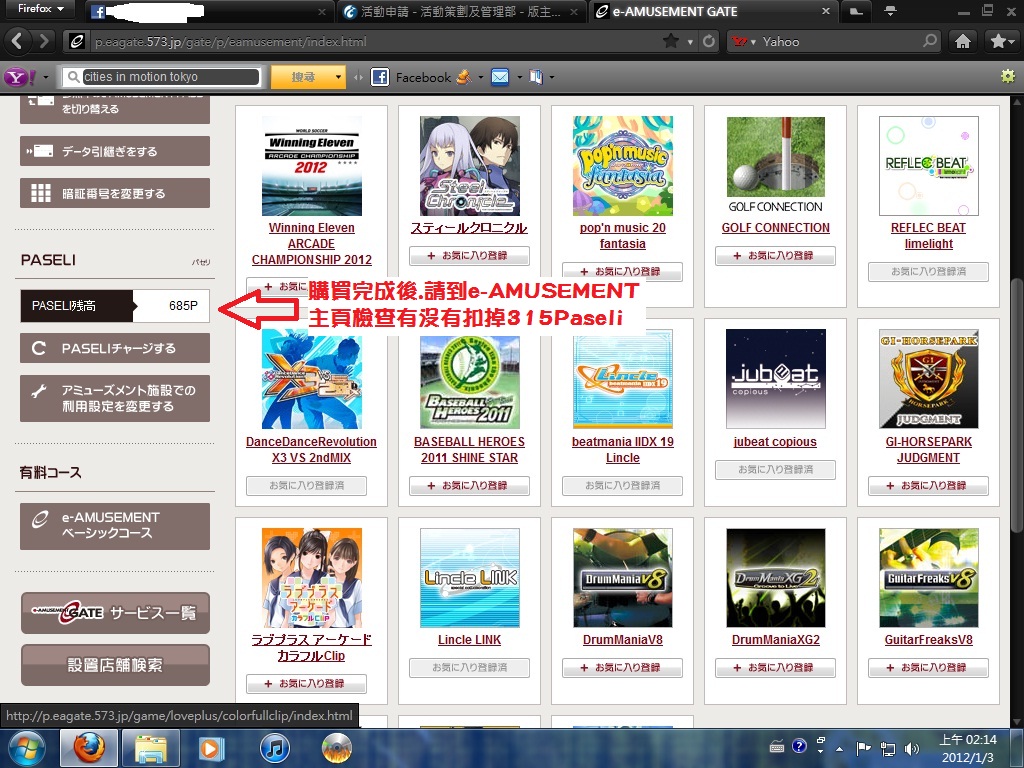The width and height of the screenshot is (1024, 768).
Task: Add GuitarFreaksV8 to favorites
Action: click(x=928, y=667)
